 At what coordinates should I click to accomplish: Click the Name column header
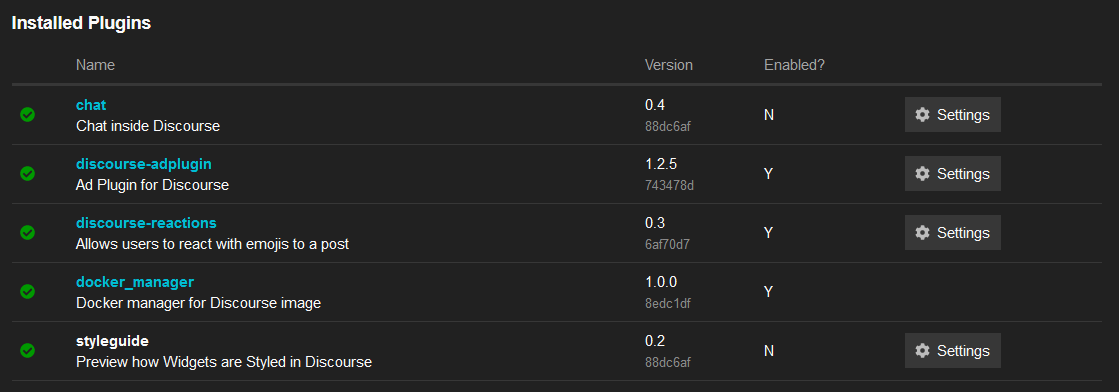[x=95, y=65]
